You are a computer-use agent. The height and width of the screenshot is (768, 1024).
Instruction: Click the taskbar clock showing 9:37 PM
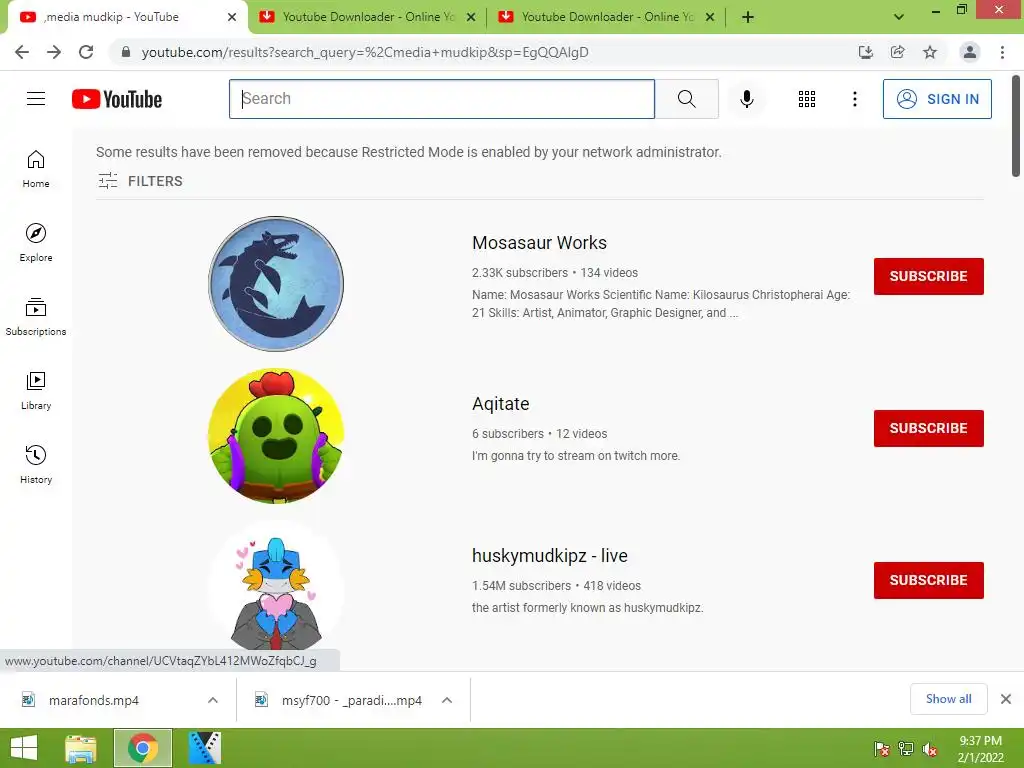point(980,749)
